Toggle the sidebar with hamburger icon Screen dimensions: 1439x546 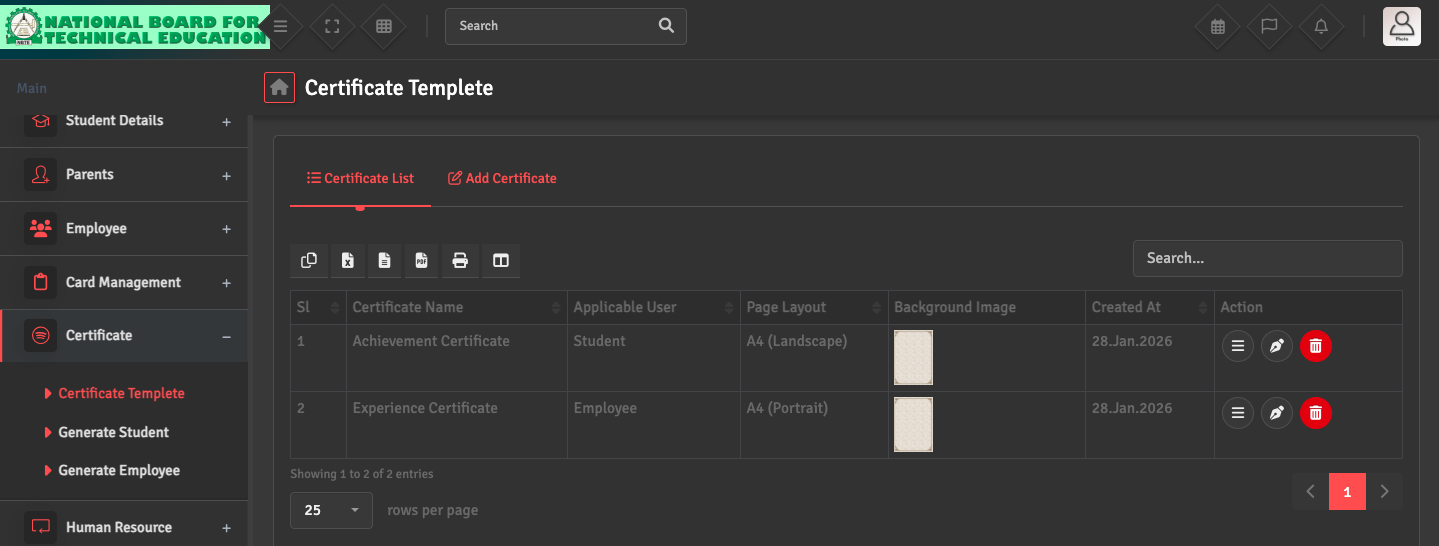tap(281, 27)
